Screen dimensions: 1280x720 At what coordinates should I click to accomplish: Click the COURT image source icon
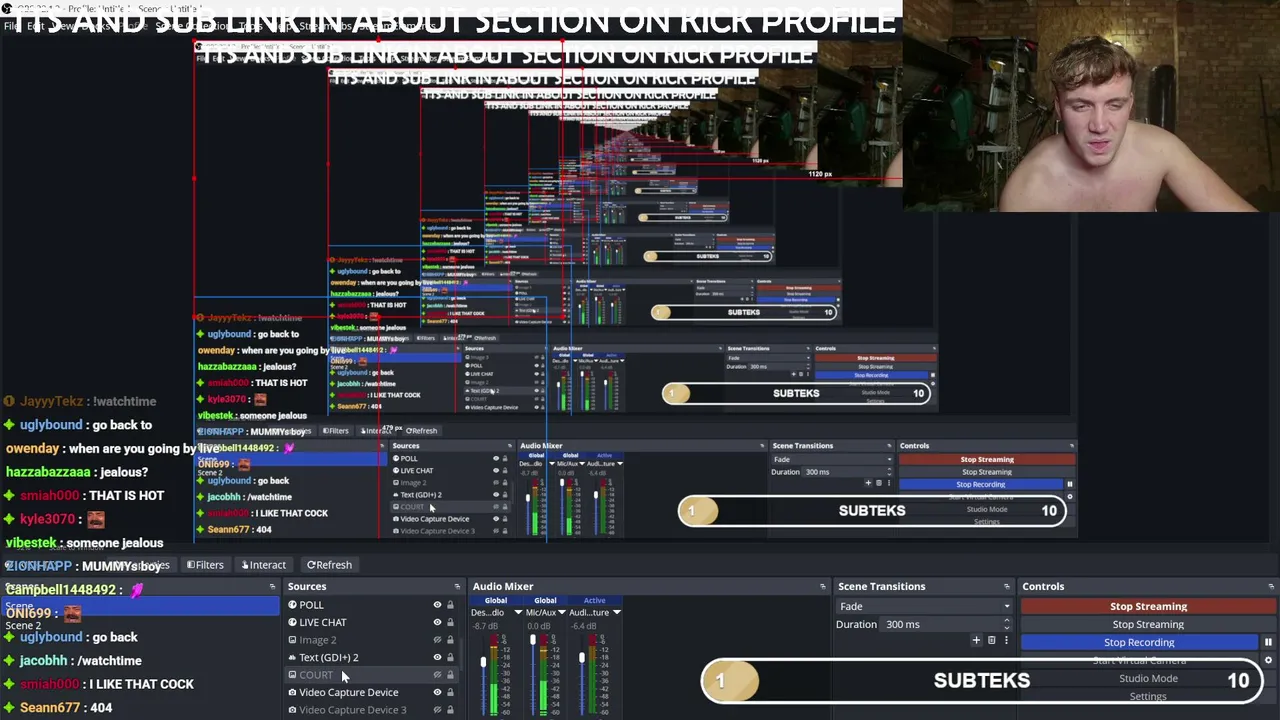click(x=292, y=675)
